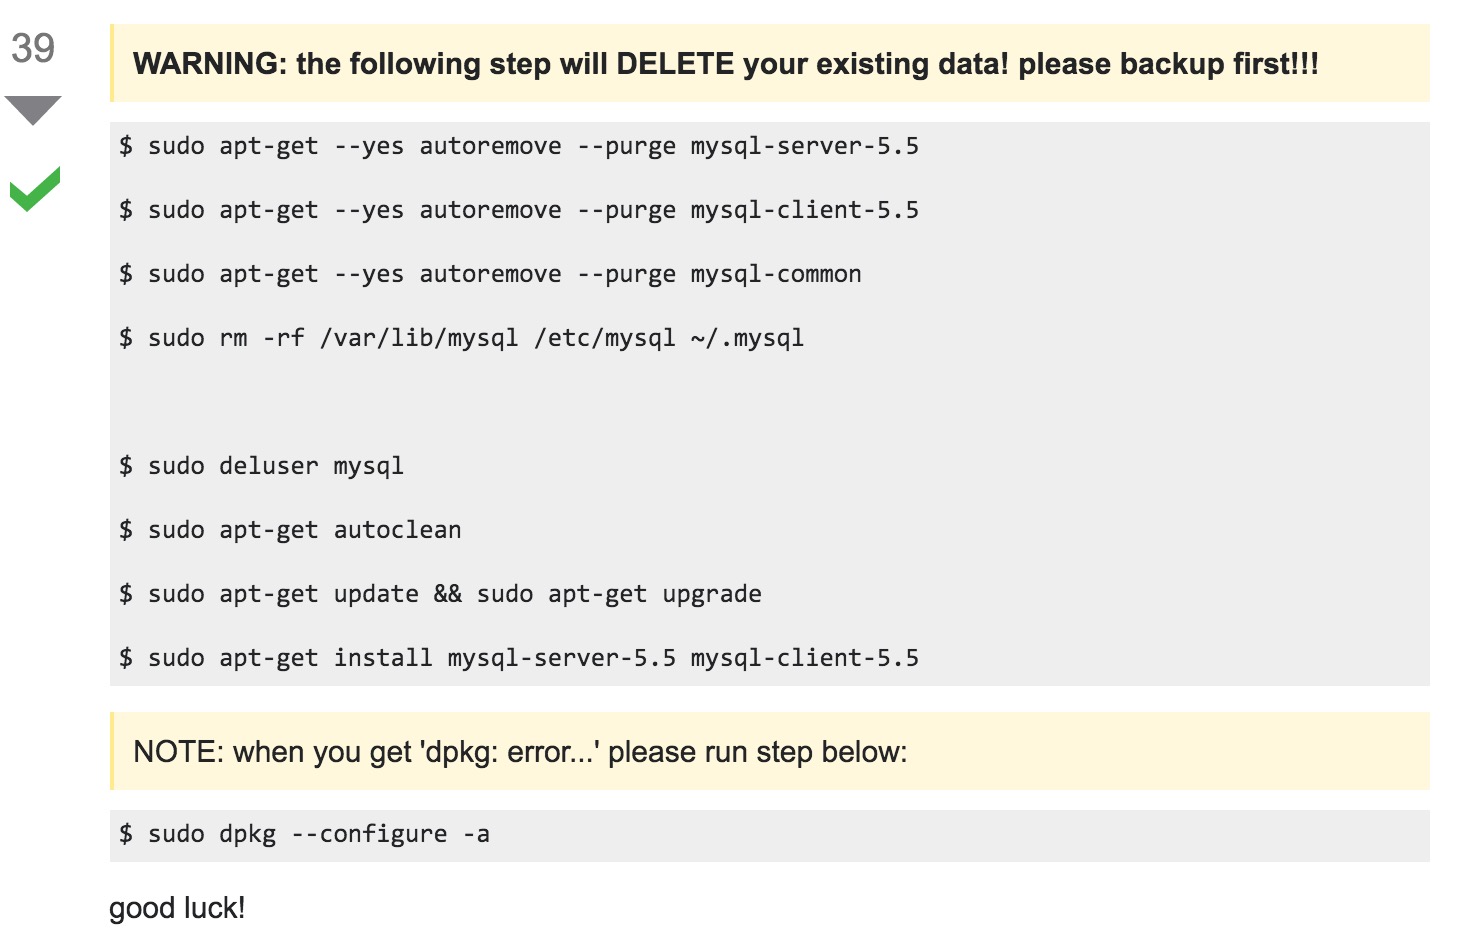Click the sudo rm -rf /var/lib/mysql line

pyautogui.click(x=461, y=338)
